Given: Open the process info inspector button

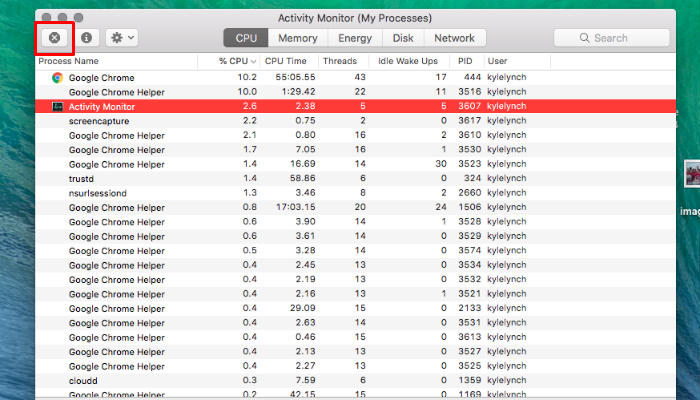Looking at the screenshot, I should [x=87, y=38].
